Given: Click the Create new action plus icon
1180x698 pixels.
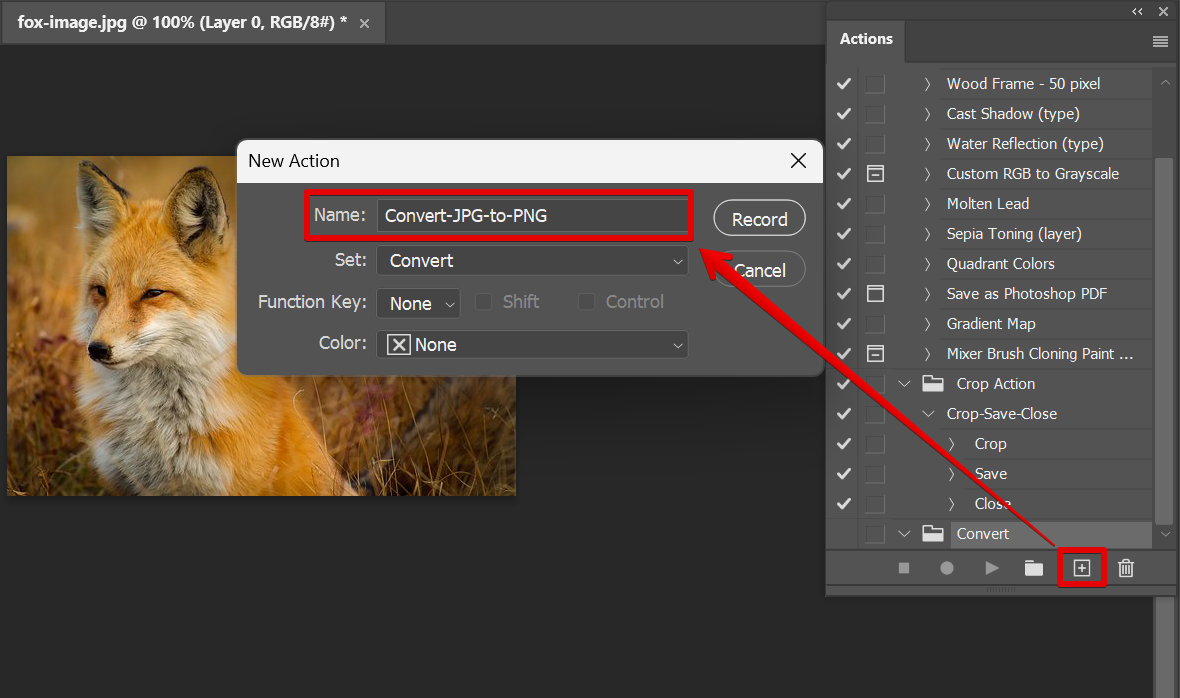Looking at the screenshot, I should [1081, 568].
